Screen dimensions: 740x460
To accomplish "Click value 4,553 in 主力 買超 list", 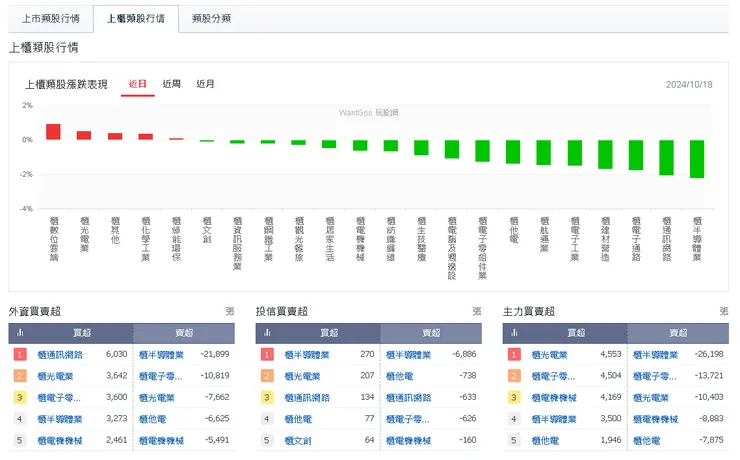I will (611, 354).
